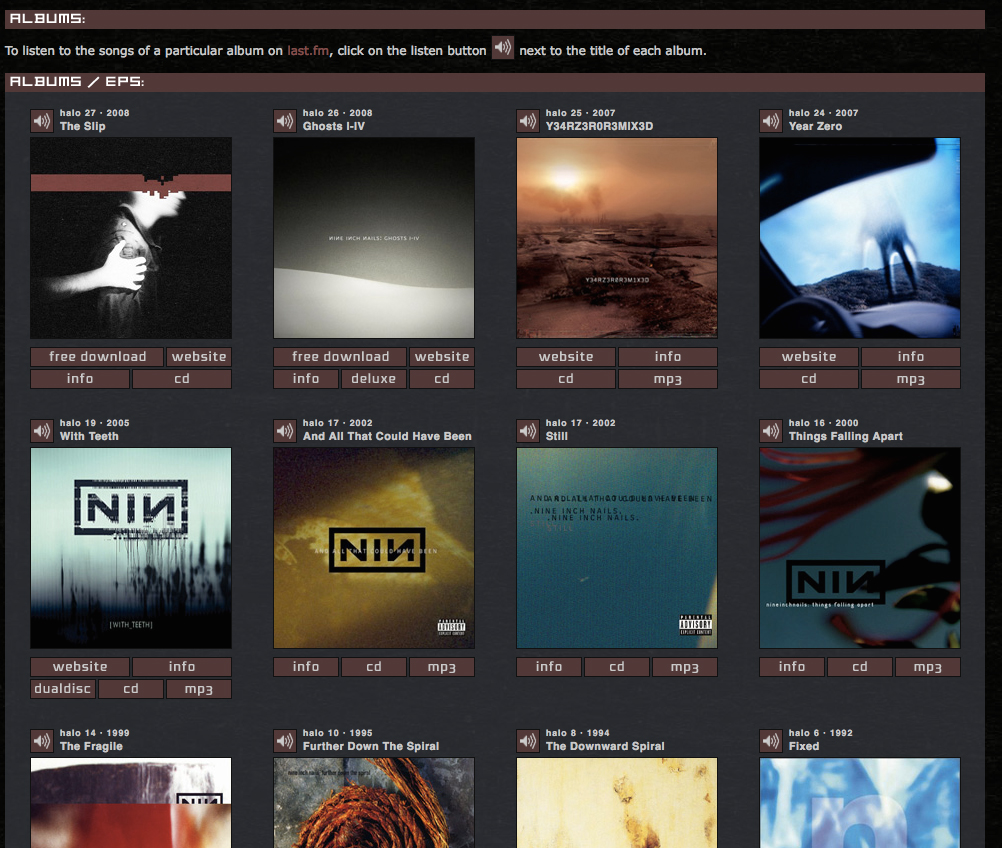
Task: Pick the cd button under Still
Action: pos(617,667)
